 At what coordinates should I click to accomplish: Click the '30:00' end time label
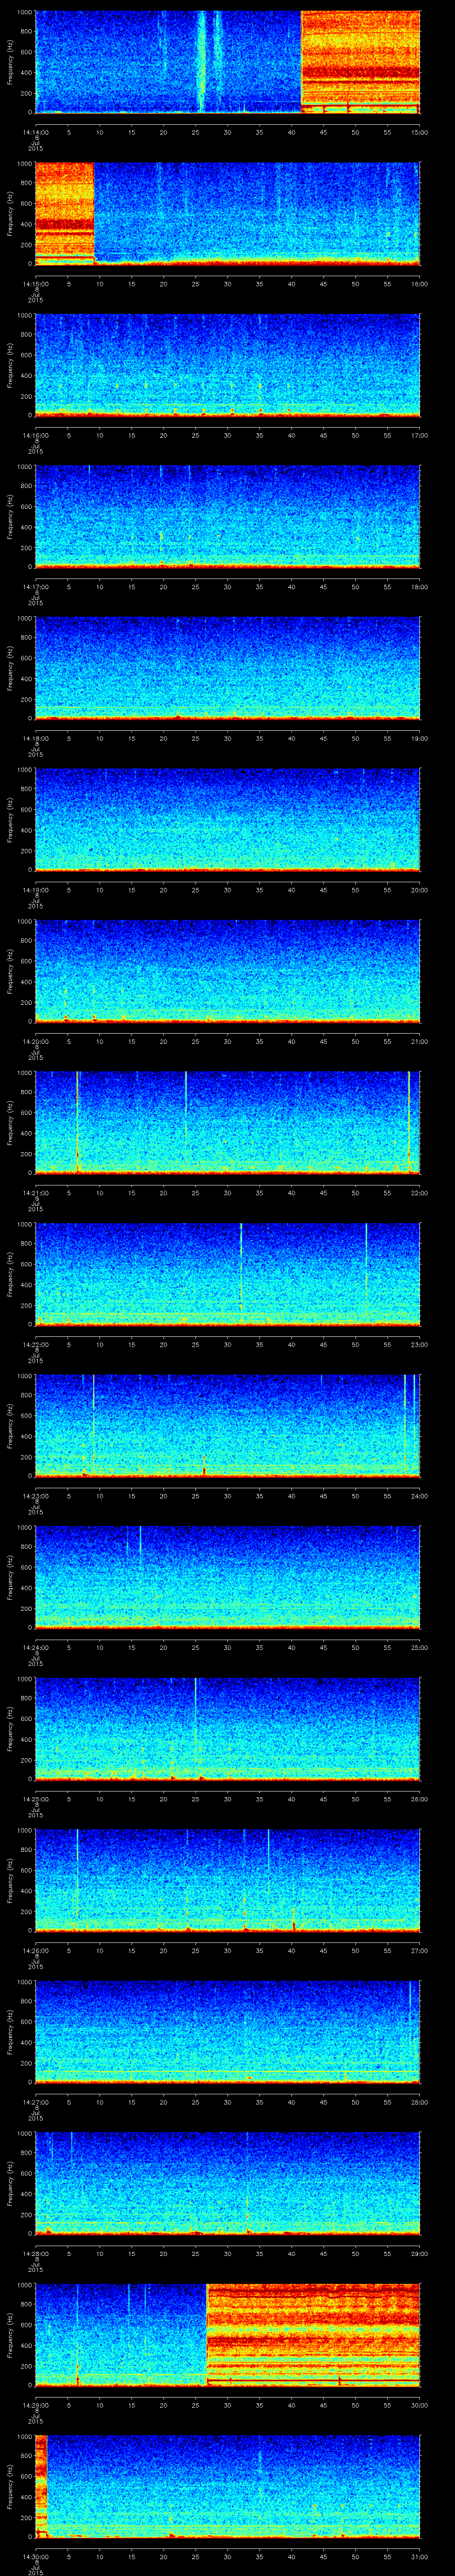pos(419,2404)
